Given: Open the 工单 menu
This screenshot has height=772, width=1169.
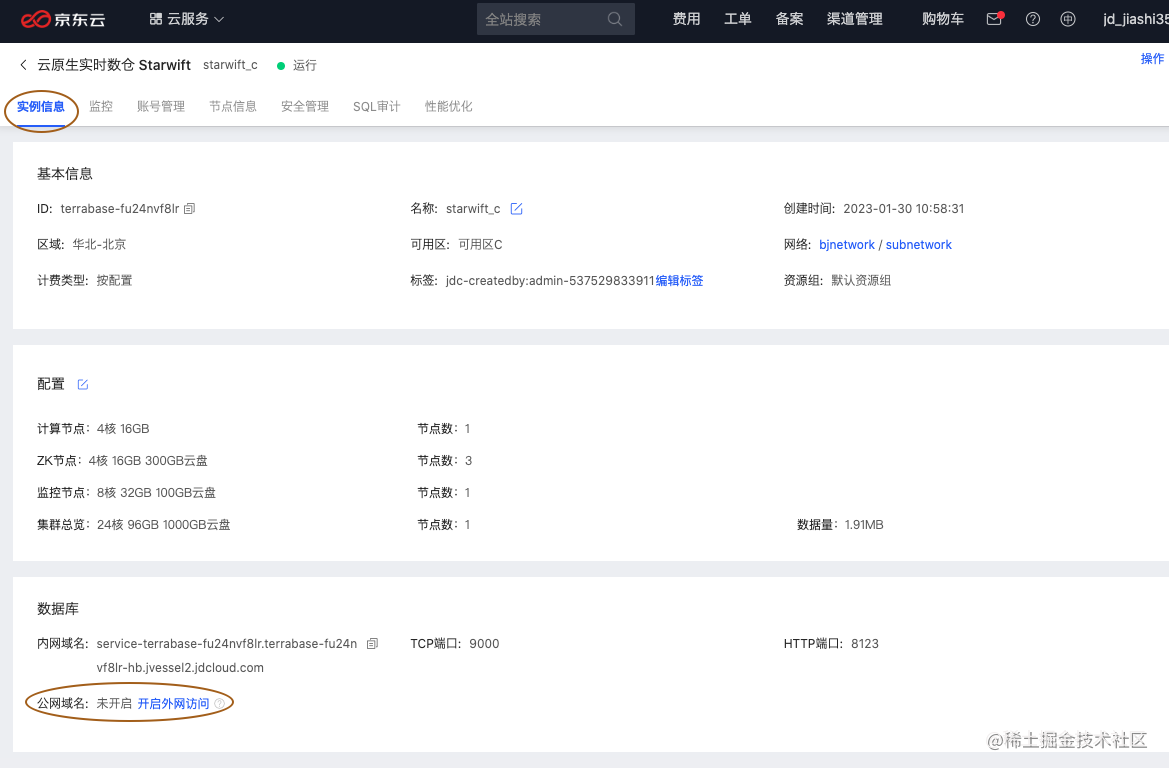Looking at the screenshot, I should tap(738, 19).
